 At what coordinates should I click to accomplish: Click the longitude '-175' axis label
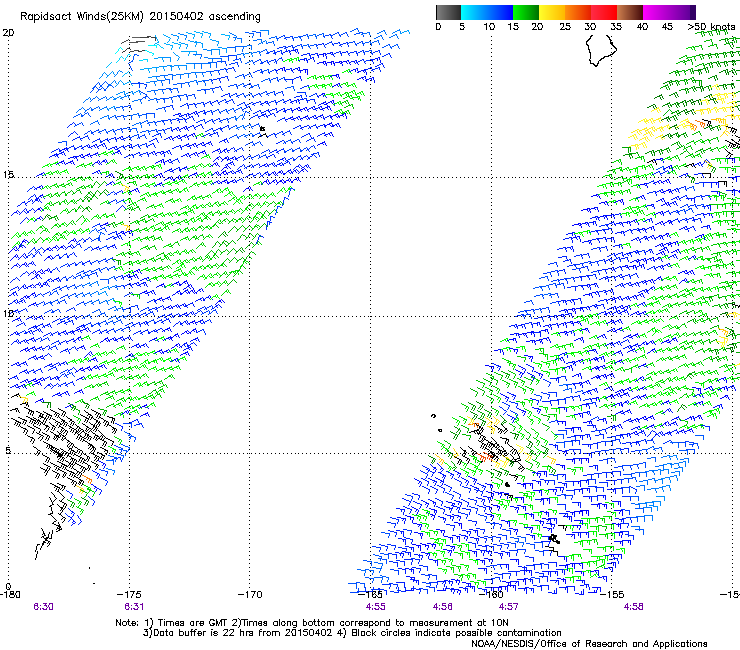pyautogui.click(x=129, y=595)
